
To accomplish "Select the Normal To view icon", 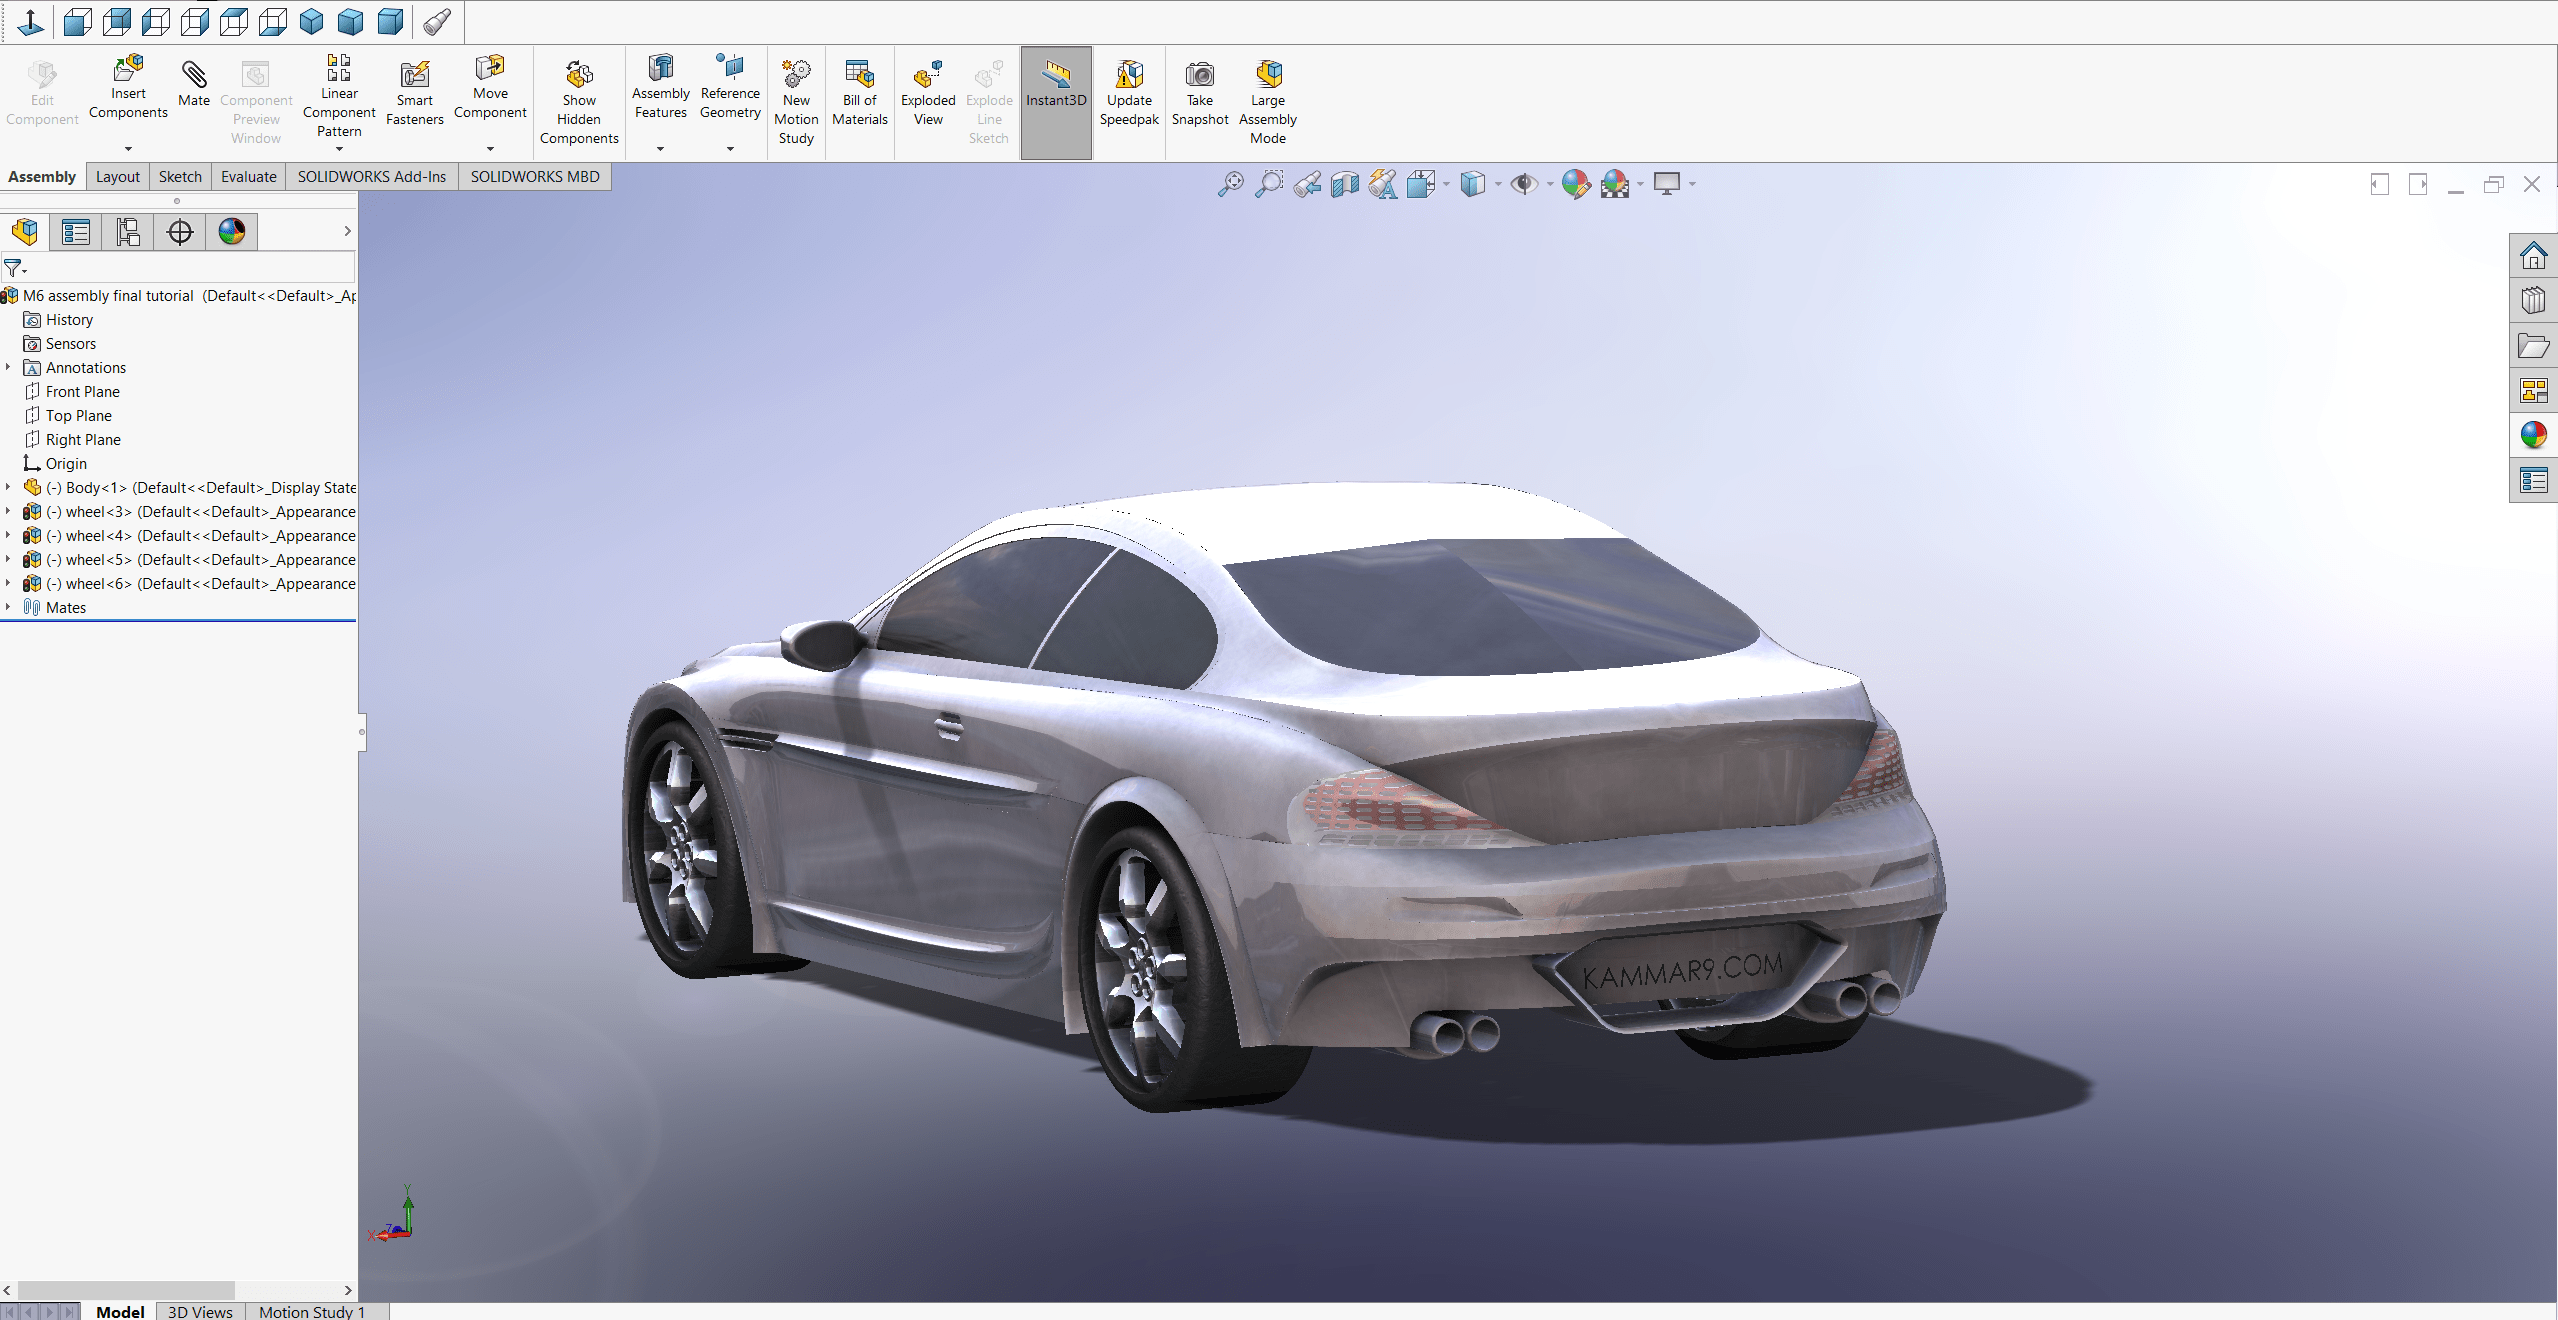I will coord(31,21).
